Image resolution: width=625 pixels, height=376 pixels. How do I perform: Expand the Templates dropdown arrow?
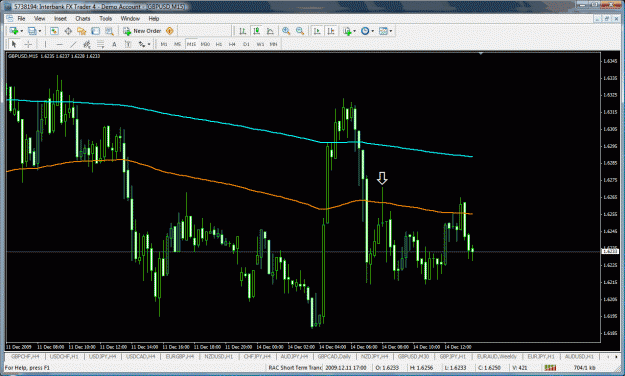tap(391, 31)
